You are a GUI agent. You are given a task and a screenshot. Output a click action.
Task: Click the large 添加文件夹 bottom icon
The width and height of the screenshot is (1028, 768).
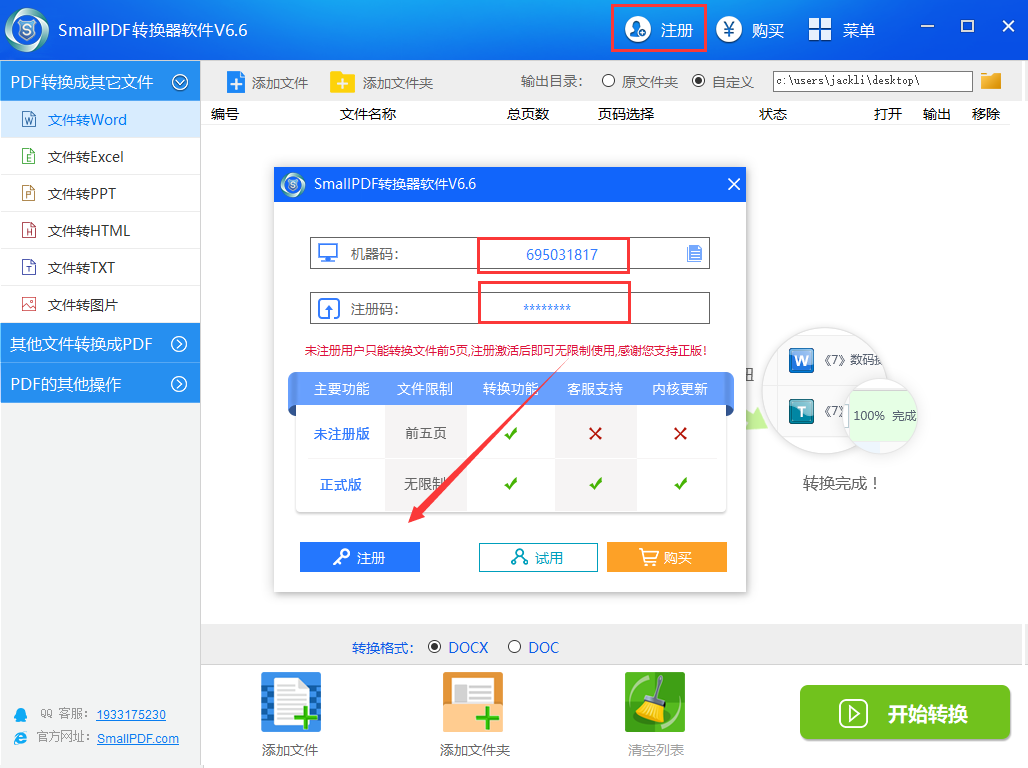473,702
